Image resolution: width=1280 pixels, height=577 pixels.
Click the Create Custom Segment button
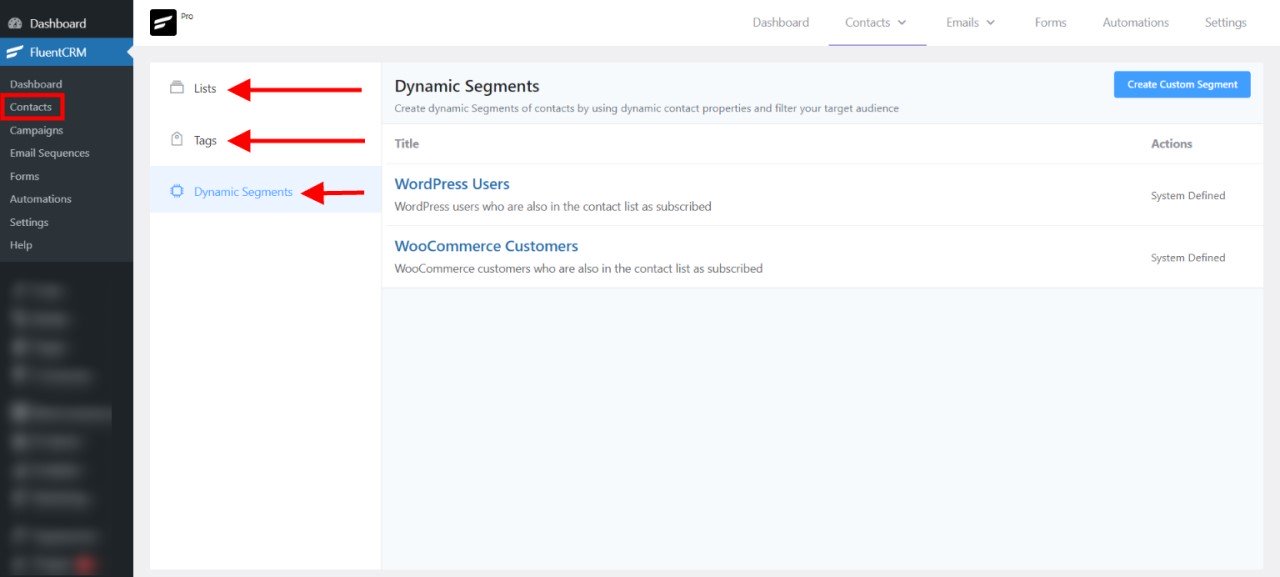[1181, 84]
